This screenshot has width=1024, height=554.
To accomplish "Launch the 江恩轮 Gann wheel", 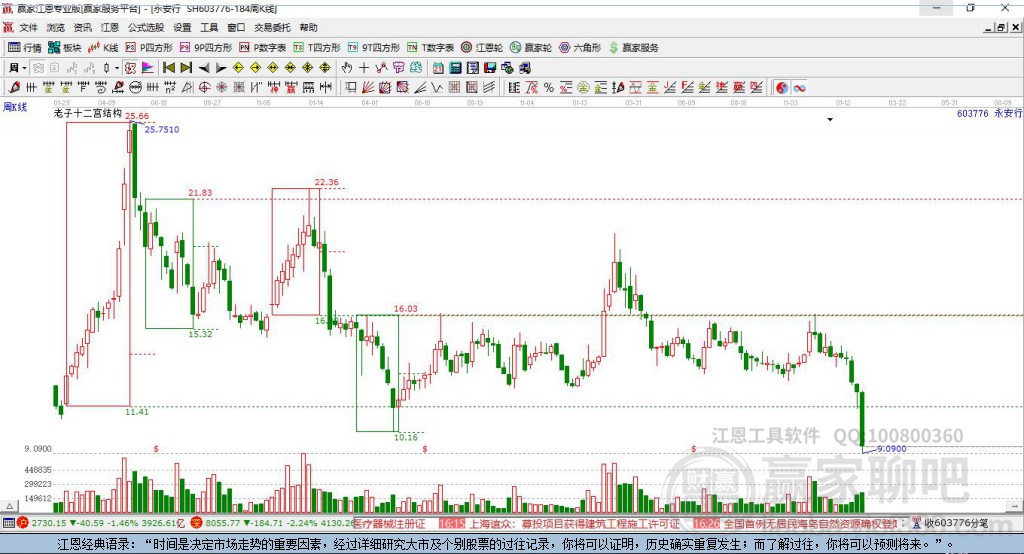I will click(x=482, y=48).
